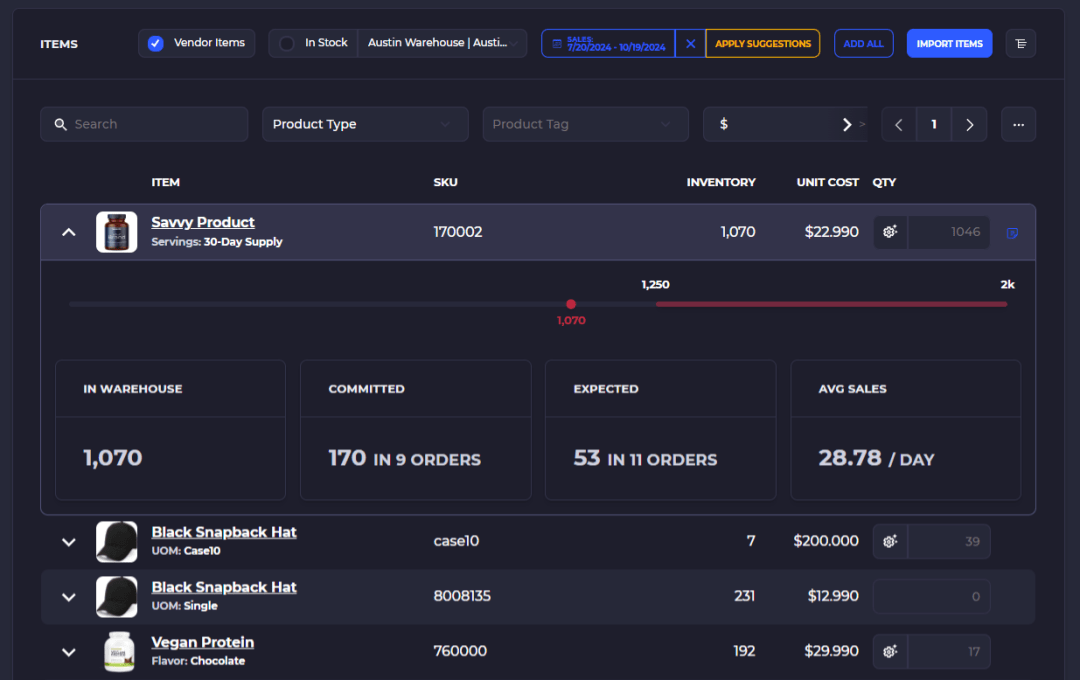Collapse the Savvy Product row
The width and height of the screenshot is (1080, 680).
pyautogui.click(x=69, y=232)
